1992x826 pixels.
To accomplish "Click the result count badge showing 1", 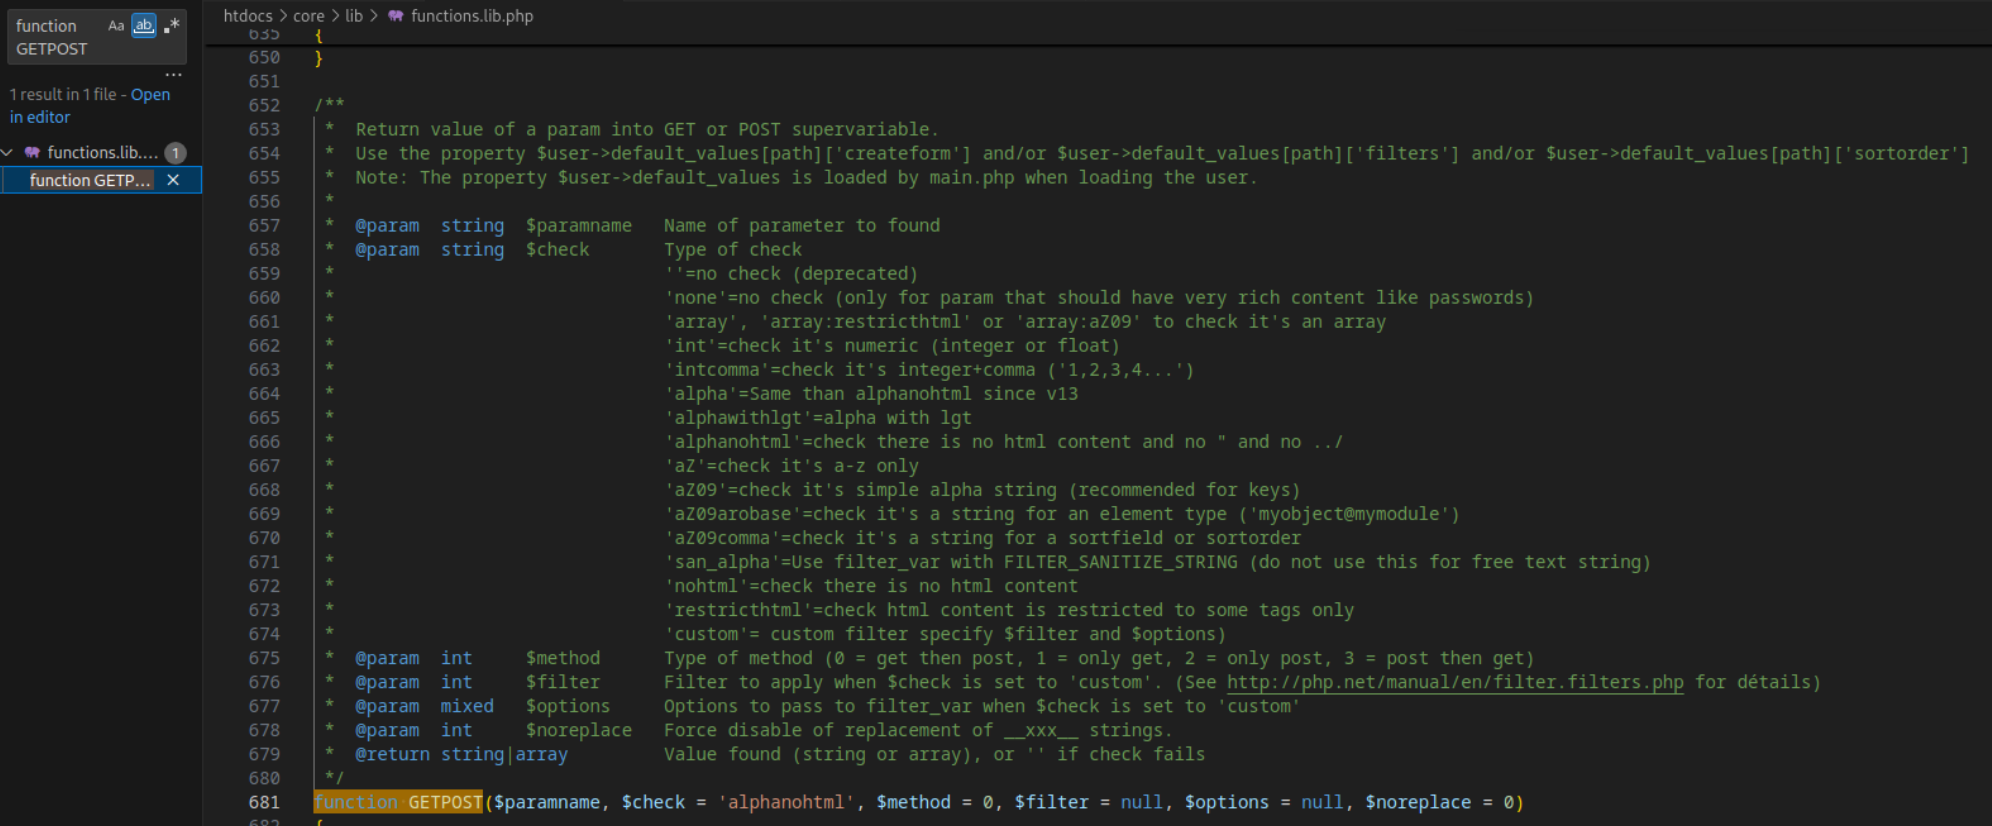I will [175, 153].
